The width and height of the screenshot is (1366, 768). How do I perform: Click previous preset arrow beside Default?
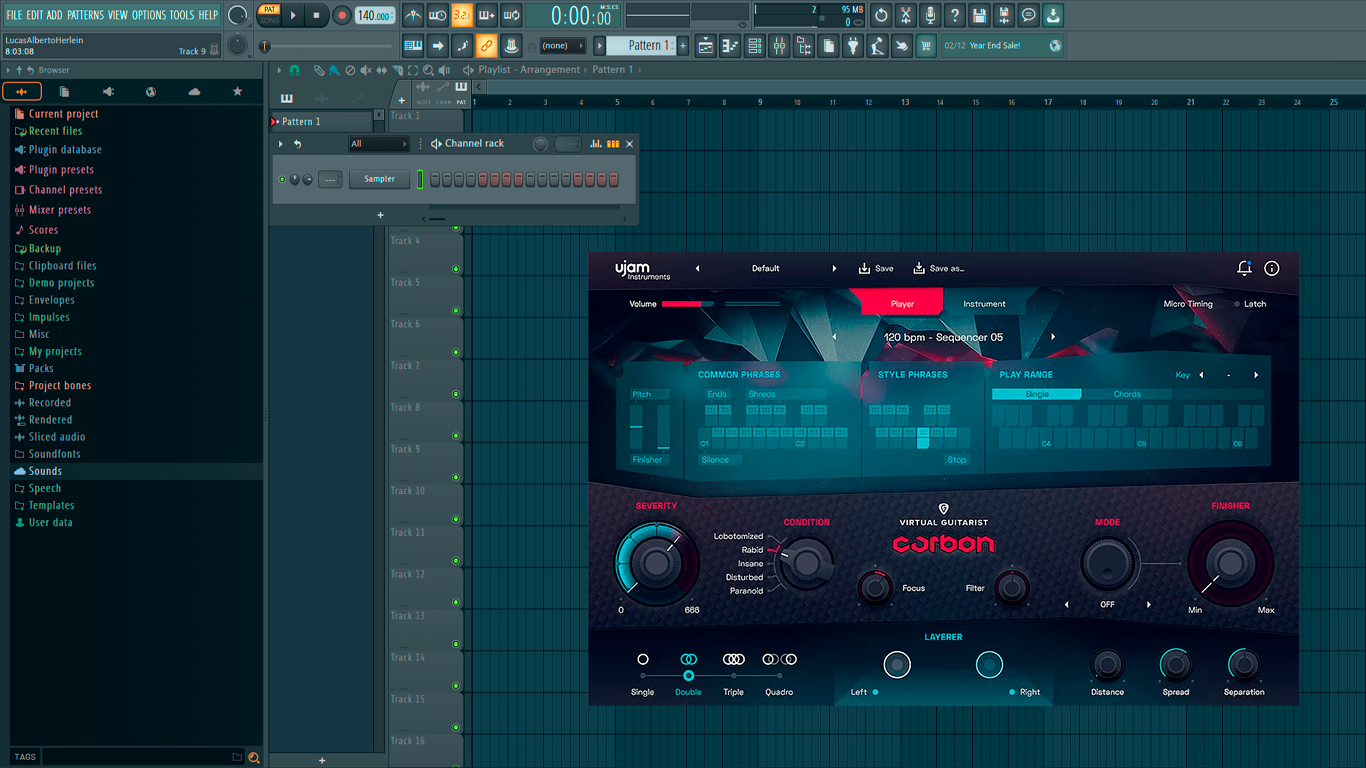697,268
